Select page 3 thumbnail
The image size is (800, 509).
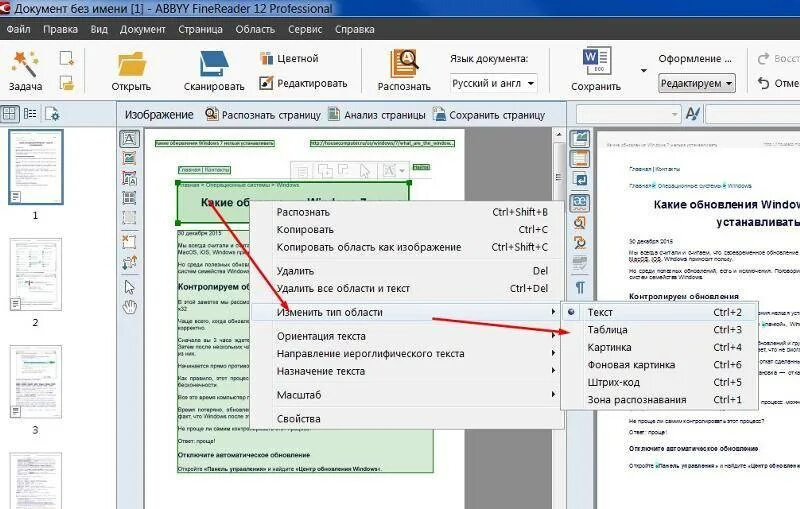coord(35,381)
